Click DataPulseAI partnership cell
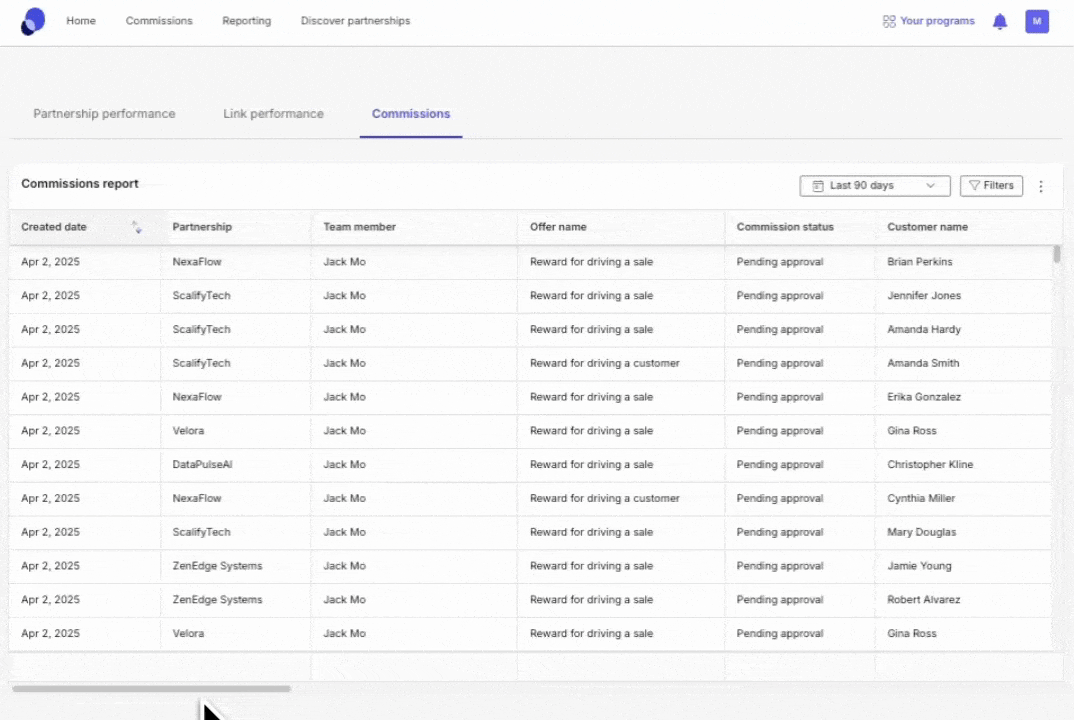This screenshot has height=720, width=1074. (202, 464)
